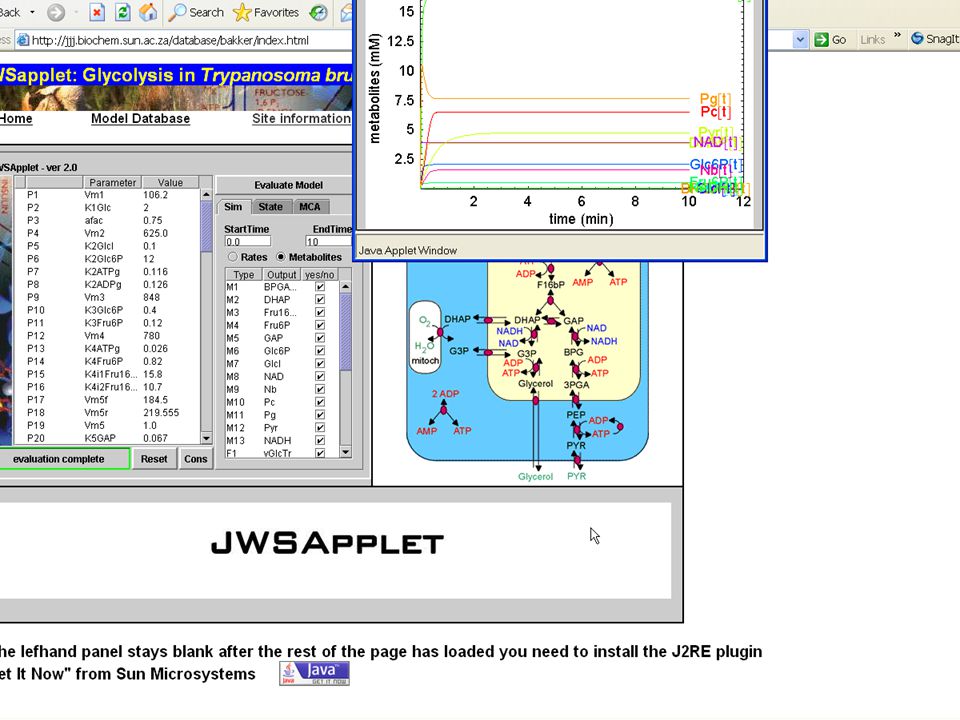Open the address bar dropdown arrow
Screen dimensions: 960x720
pyautogui.click(x=800, y=40)
